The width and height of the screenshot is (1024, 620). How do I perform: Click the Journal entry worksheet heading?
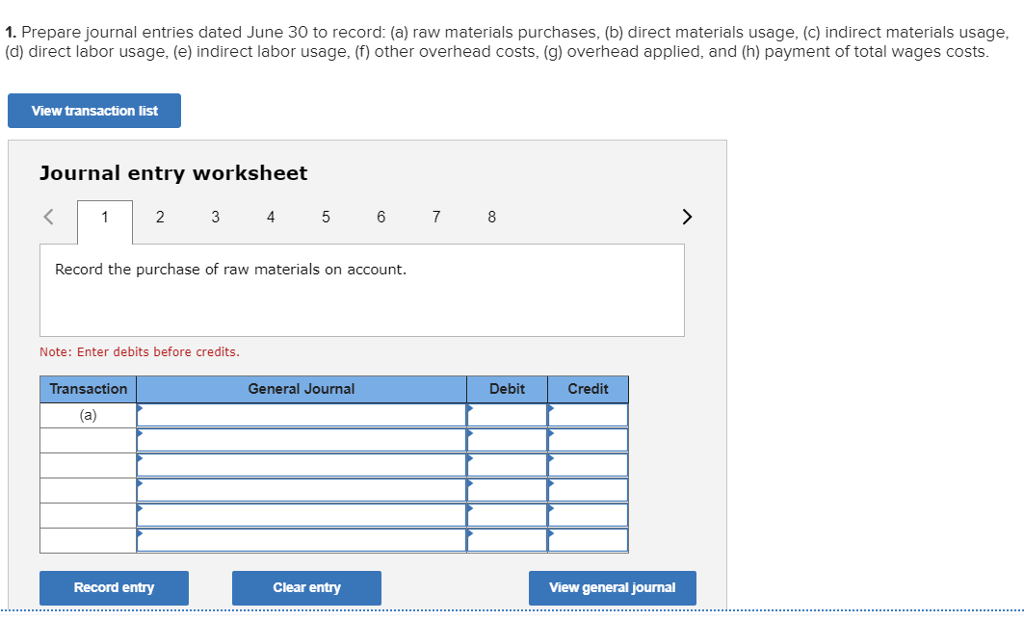pos(173,173)
